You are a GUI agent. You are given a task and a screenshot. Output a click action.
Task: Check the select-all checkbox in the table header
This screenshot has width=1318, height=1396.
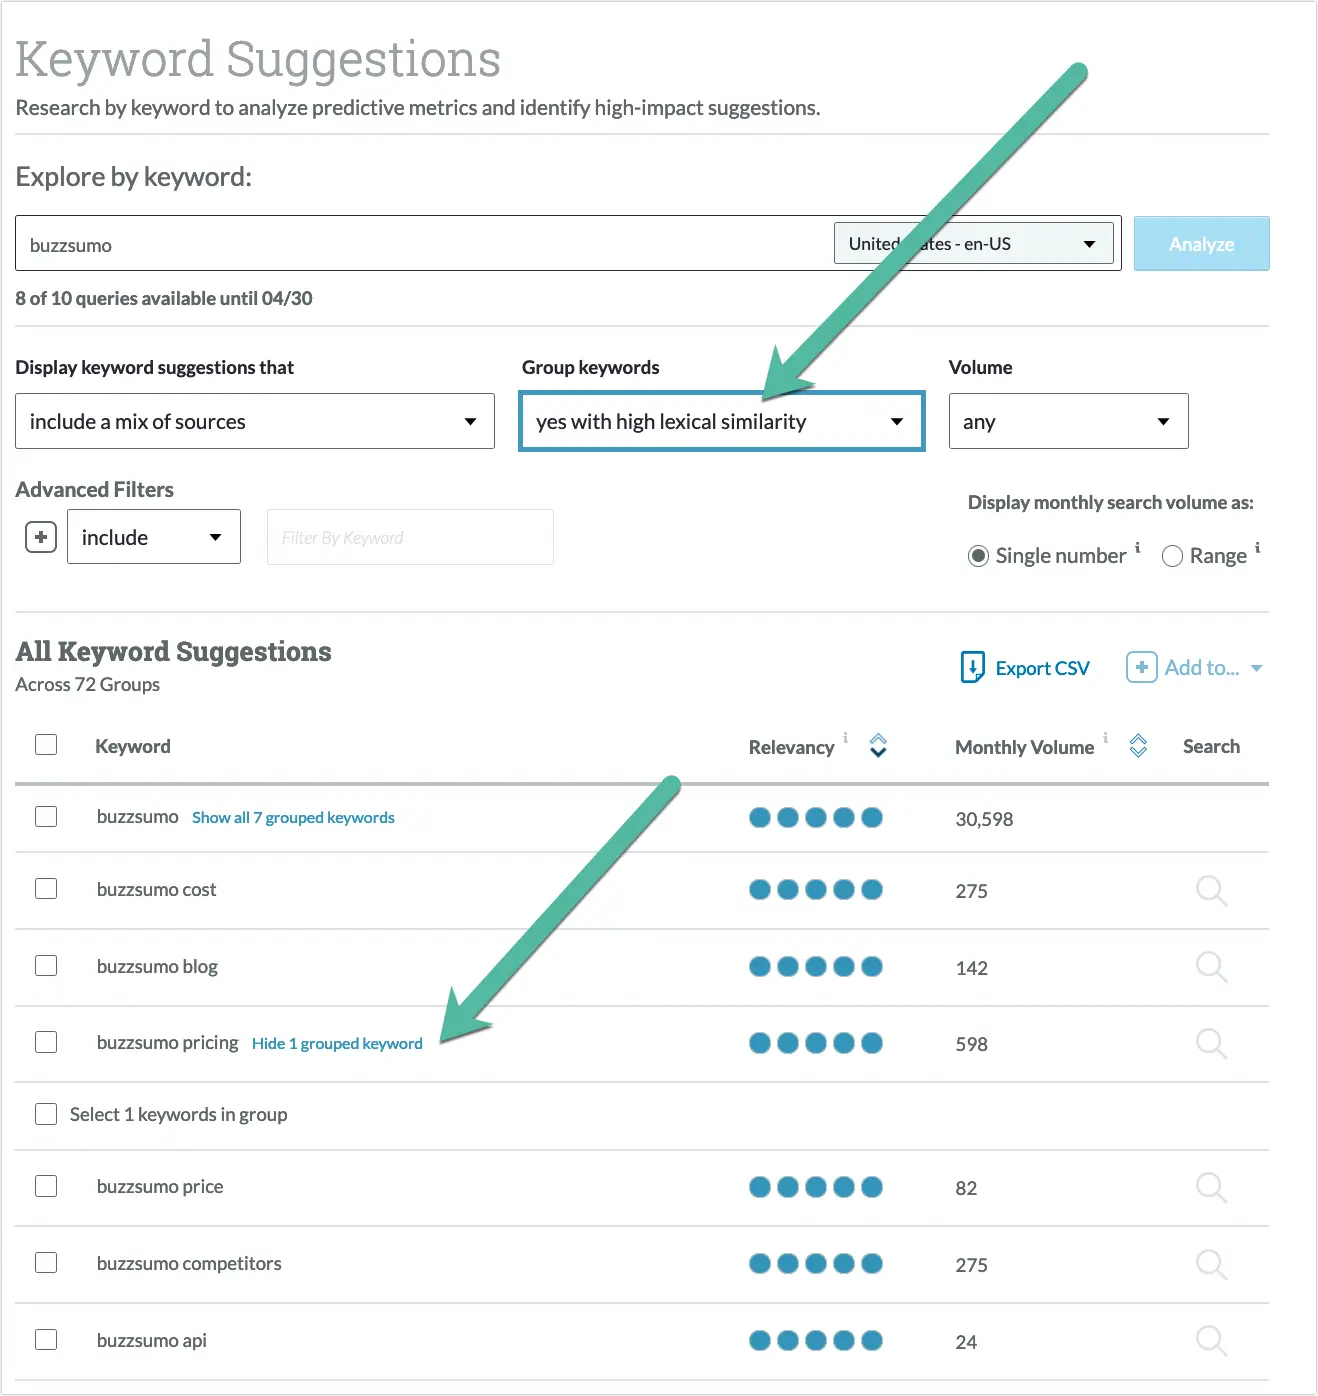pyautogui.click(x=46, y=744)
